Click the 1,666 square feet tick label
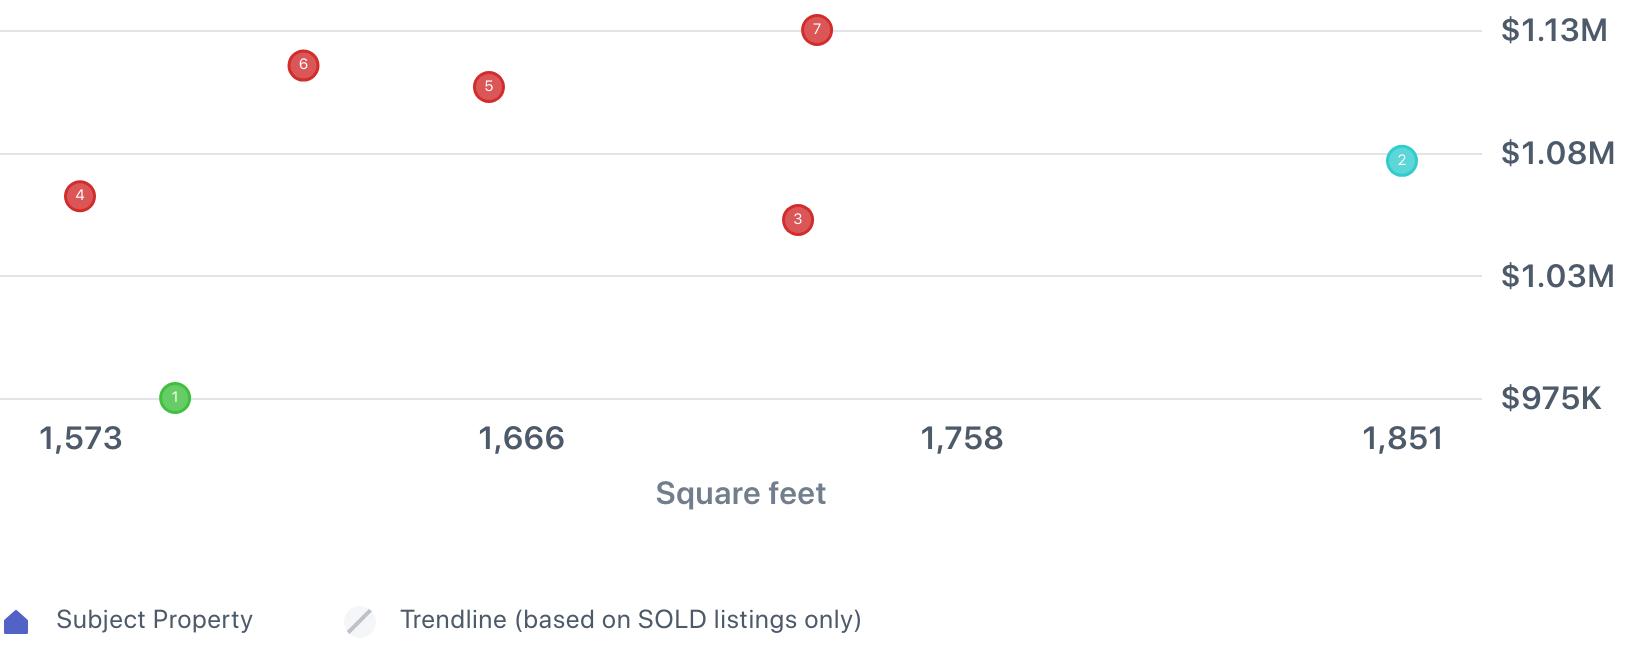 click(522, 438)
